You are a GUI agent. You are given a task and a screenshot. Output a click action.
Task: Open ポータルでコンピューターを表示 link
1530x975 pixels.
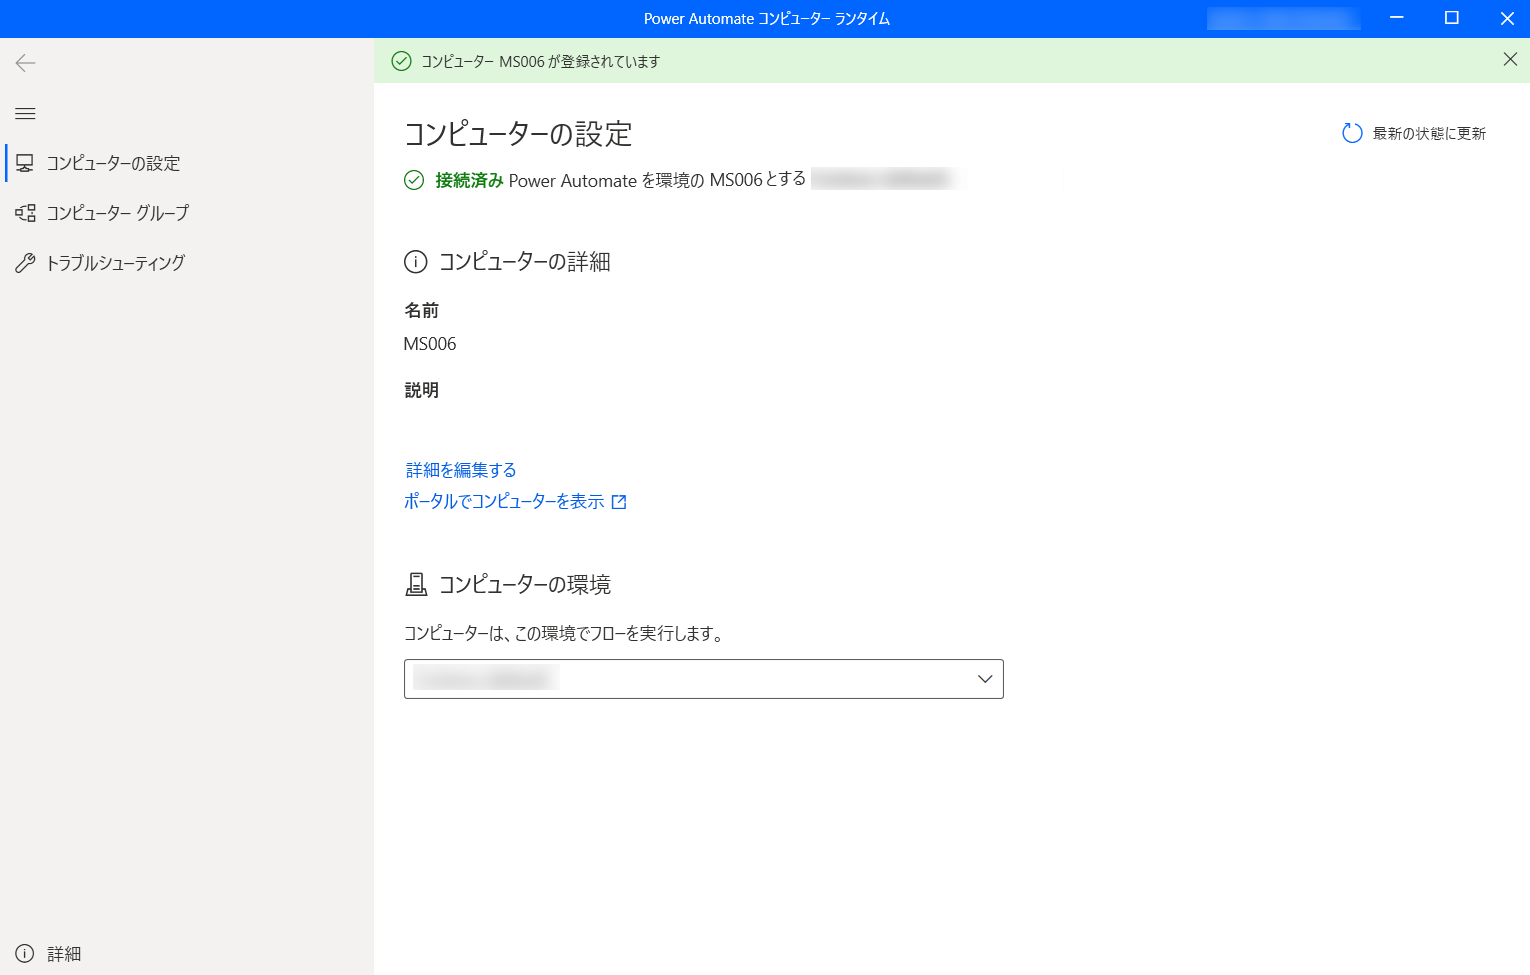click(x=504, y=501)
